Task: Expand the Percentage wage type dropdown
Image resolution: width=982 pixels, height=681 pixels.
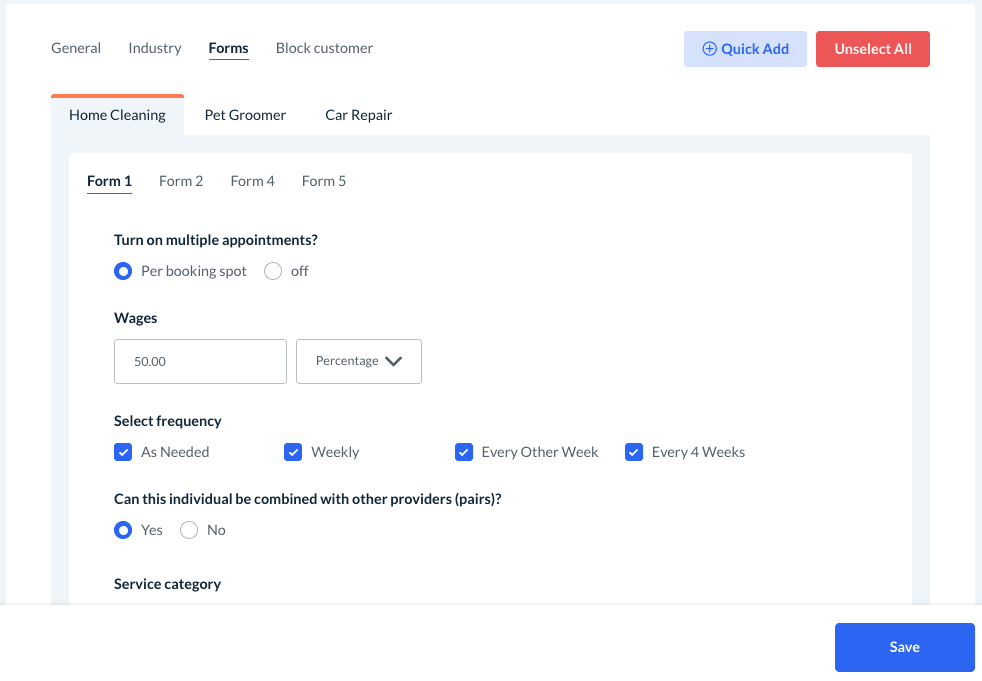Action: (359, 361)
